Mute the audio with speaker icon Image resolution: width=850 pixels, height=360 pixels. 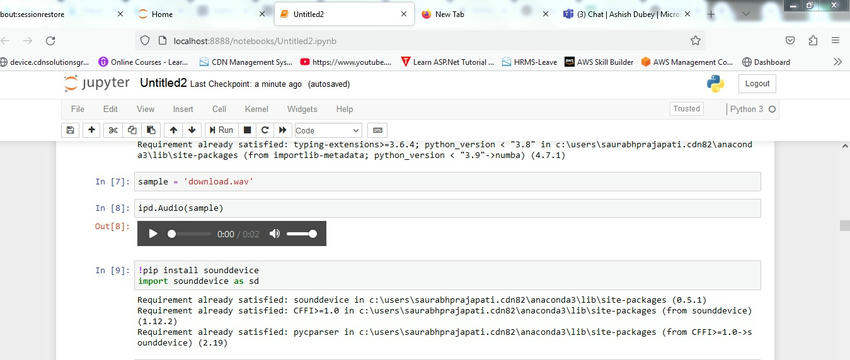click(275, 234)
